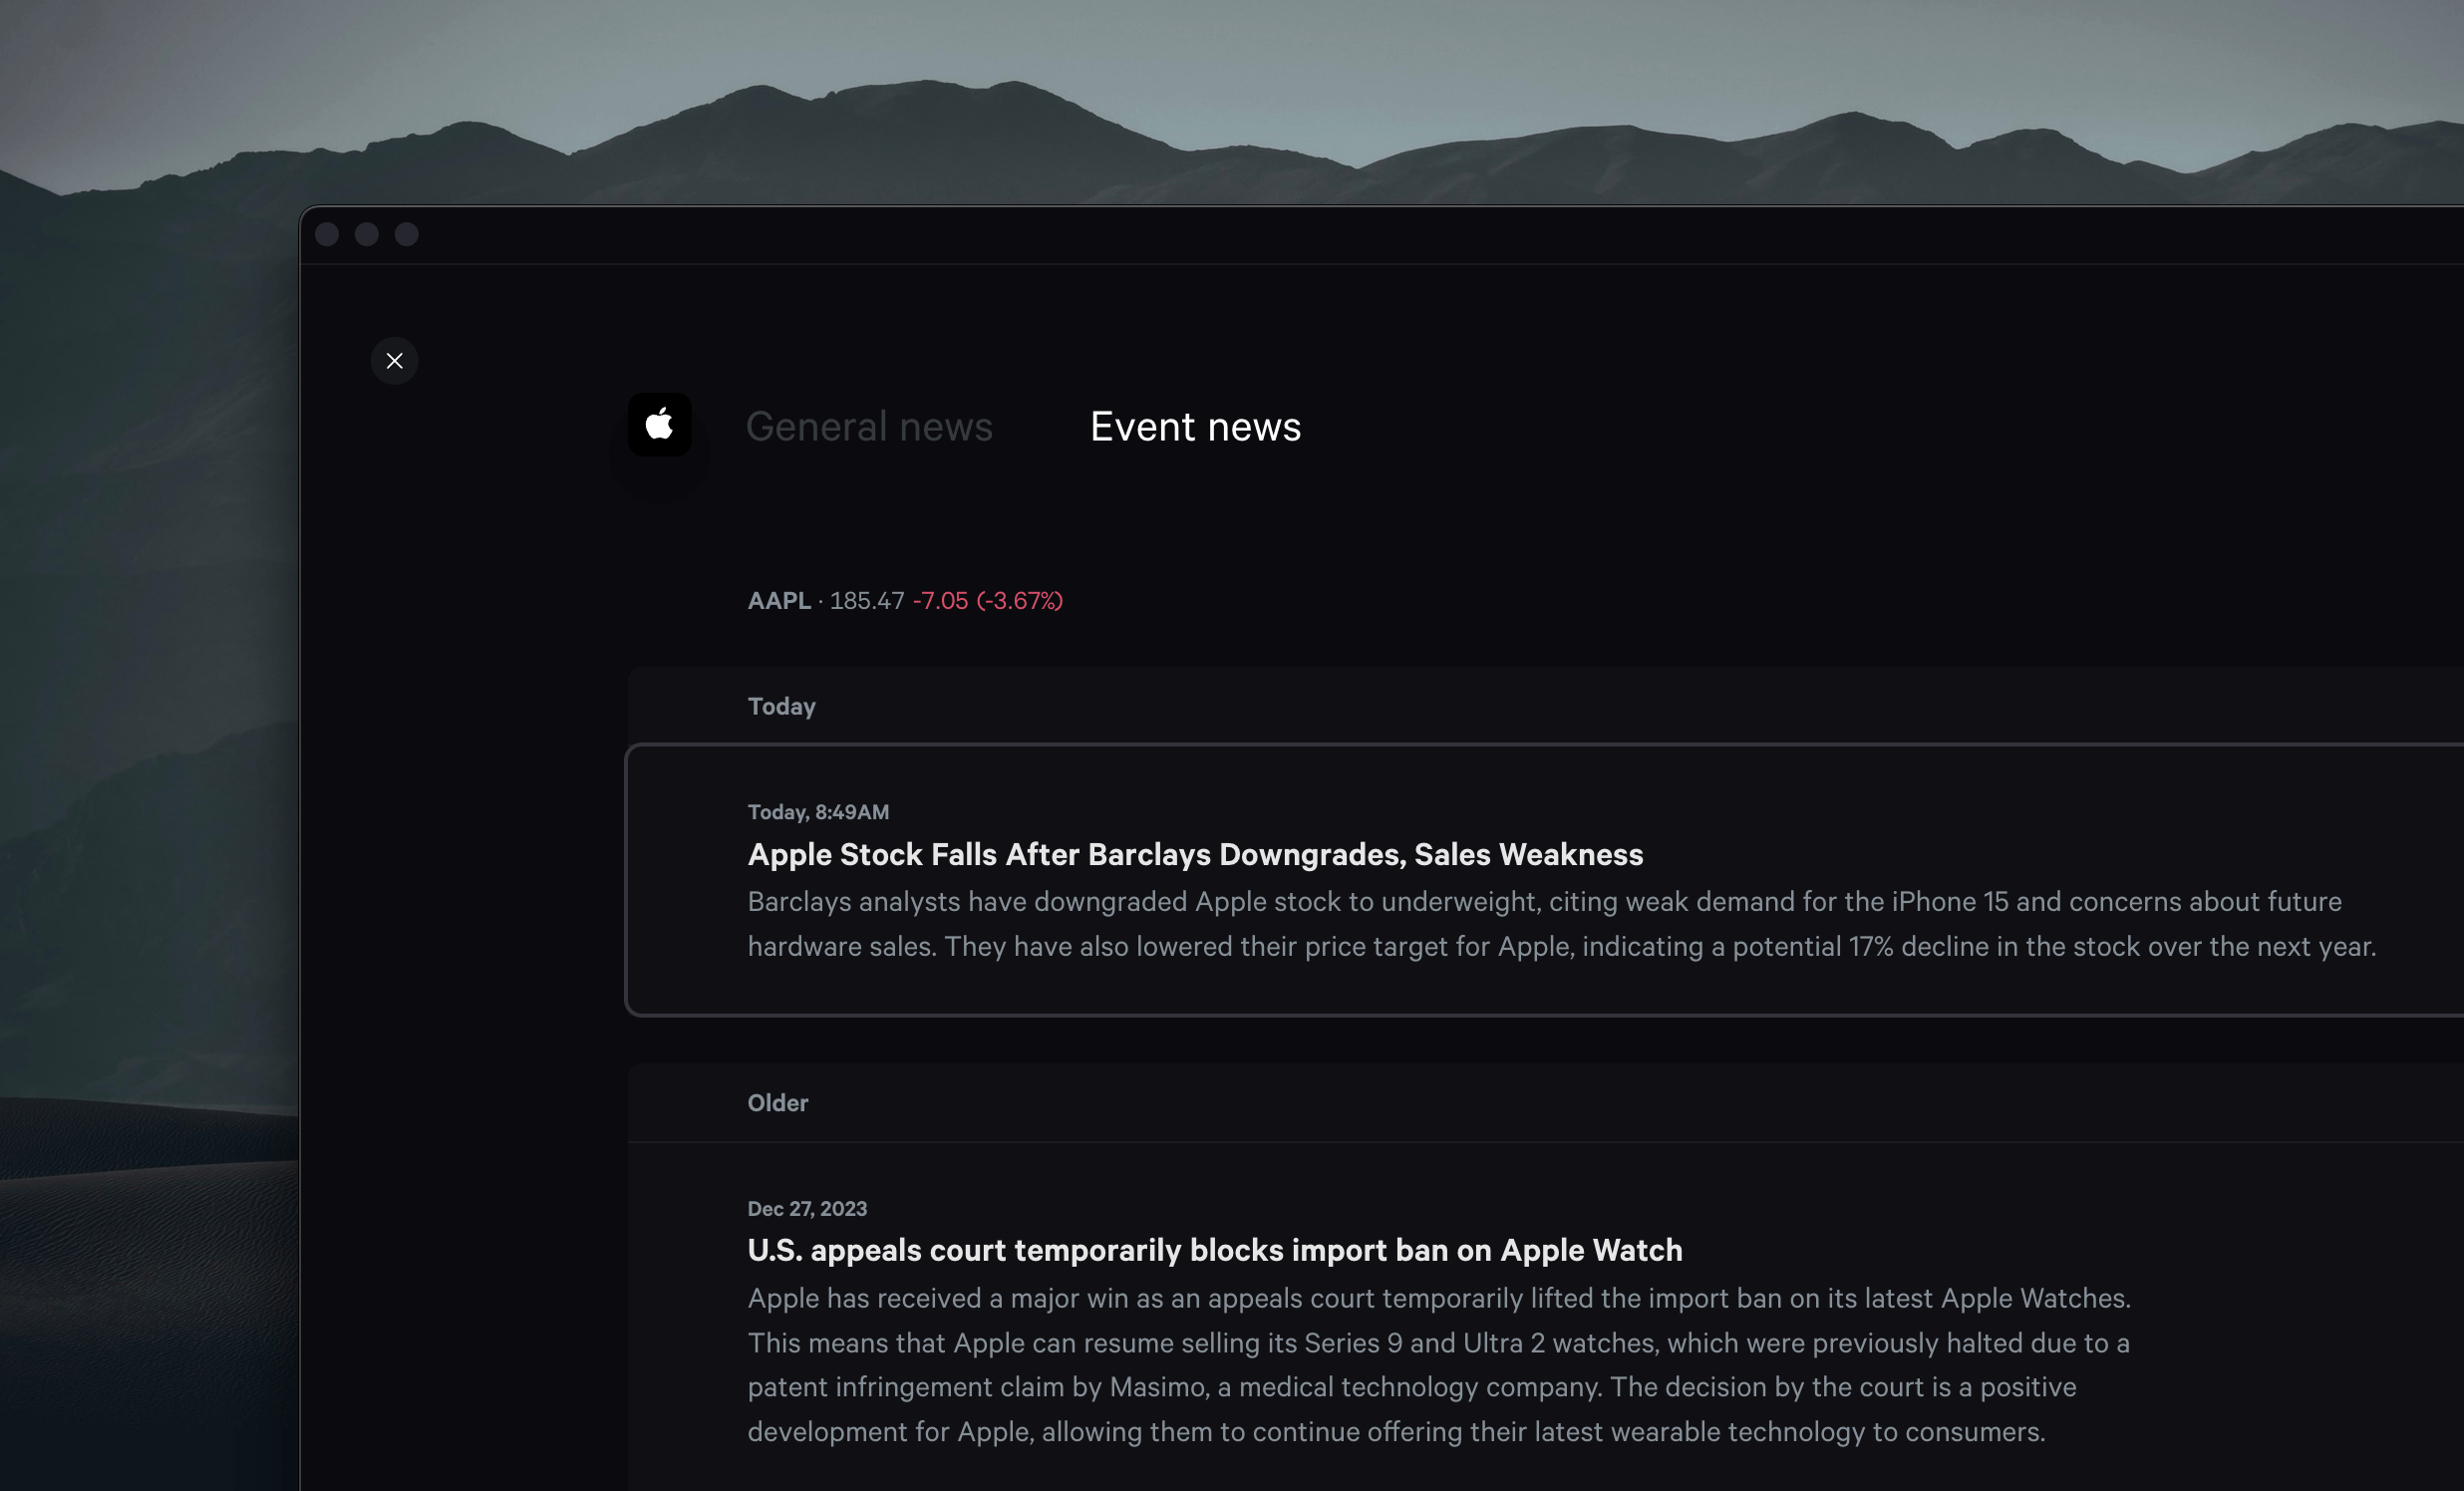Image resolution: width=2464 pixels, height=1491 pixels.
Task: Open the Apple Watch import ban headline
Action: pos(1215,1250)
